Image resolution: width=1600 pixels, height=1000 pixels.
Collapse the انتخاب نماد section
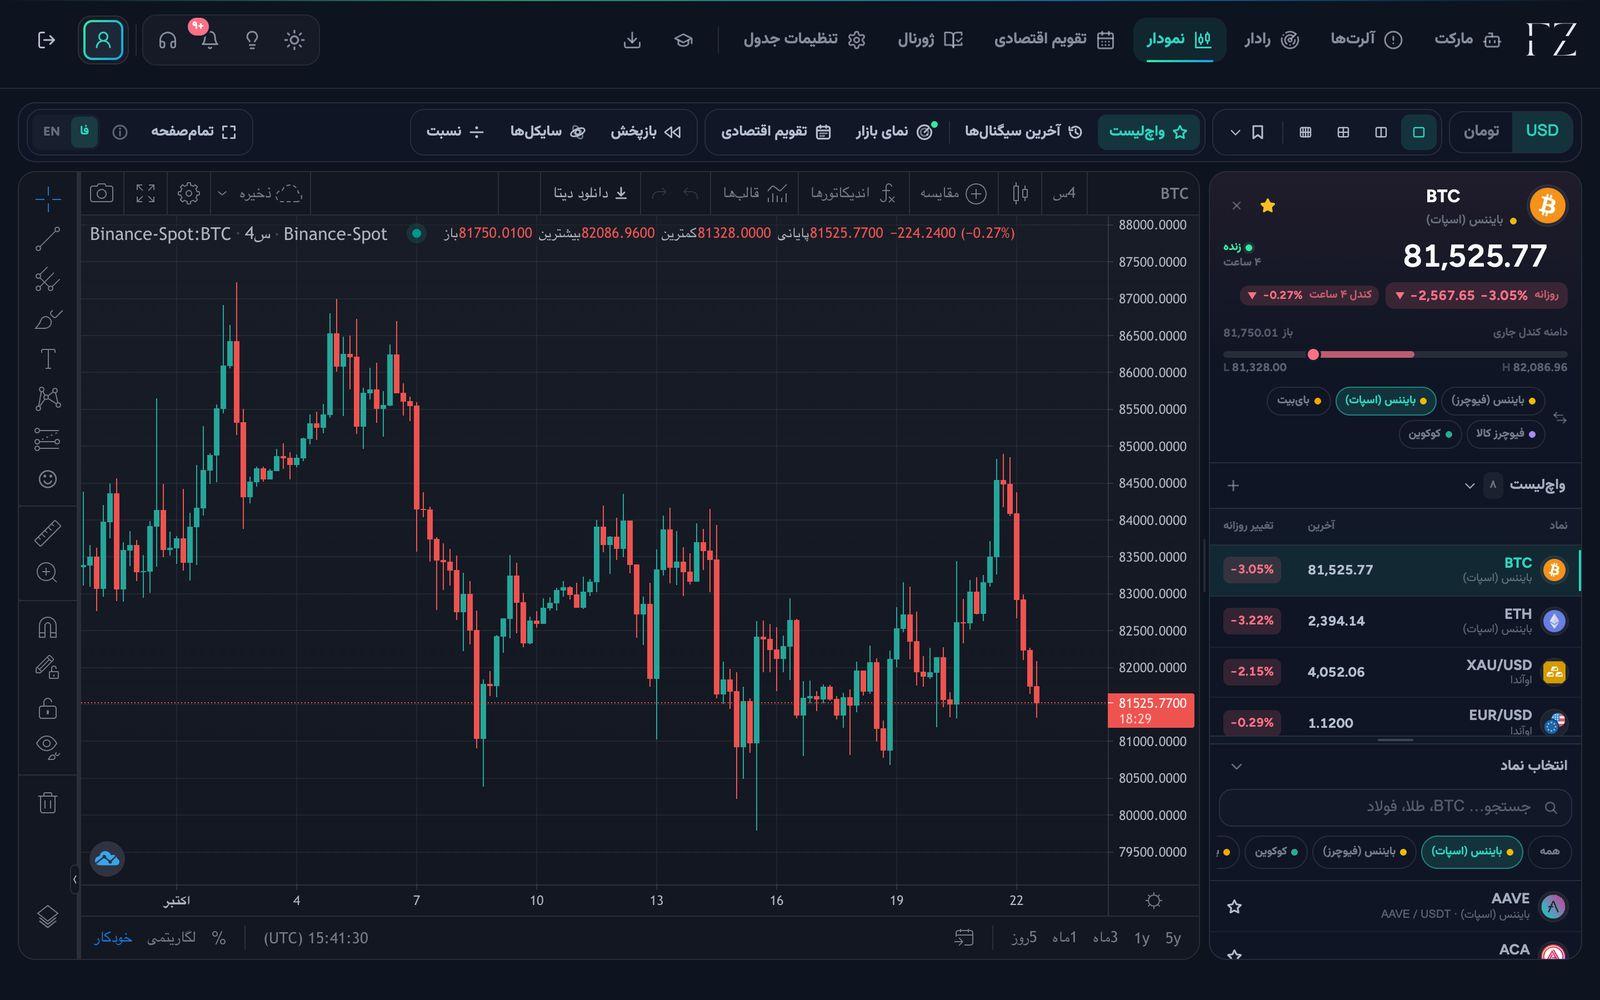[x=1236, y=766]
